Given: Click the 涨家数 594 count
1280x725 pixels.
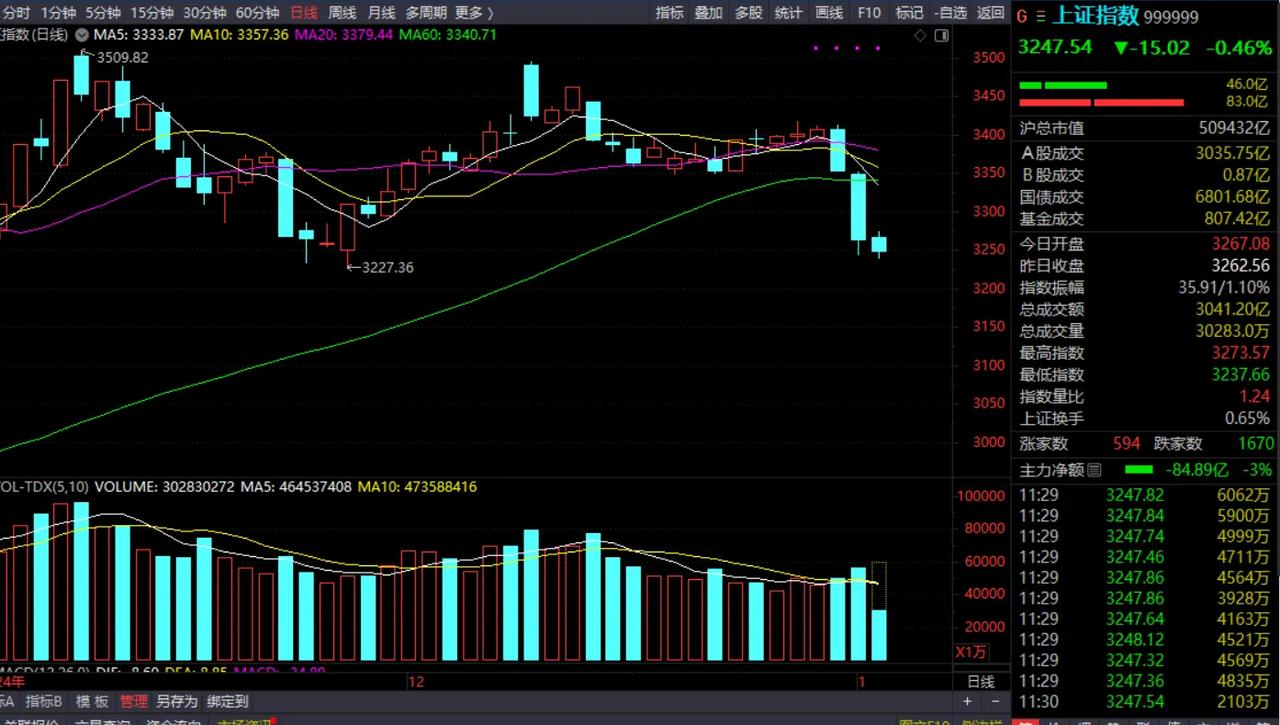Looking at the screenshot, I should [x=1126, y=444].
